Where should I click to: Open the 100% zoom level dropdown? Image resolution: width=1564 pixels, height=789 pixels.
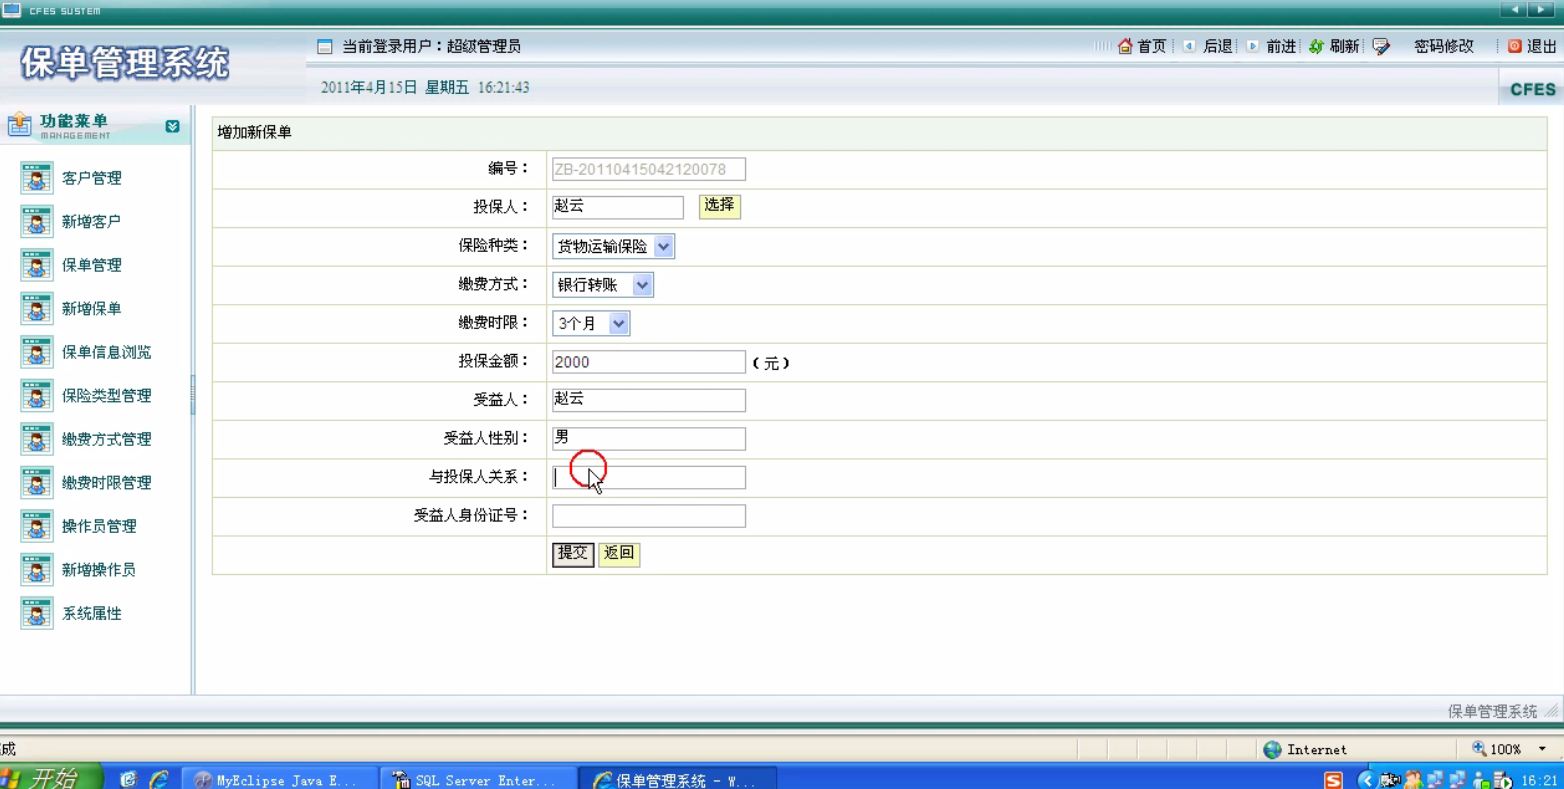[1542, 749]
